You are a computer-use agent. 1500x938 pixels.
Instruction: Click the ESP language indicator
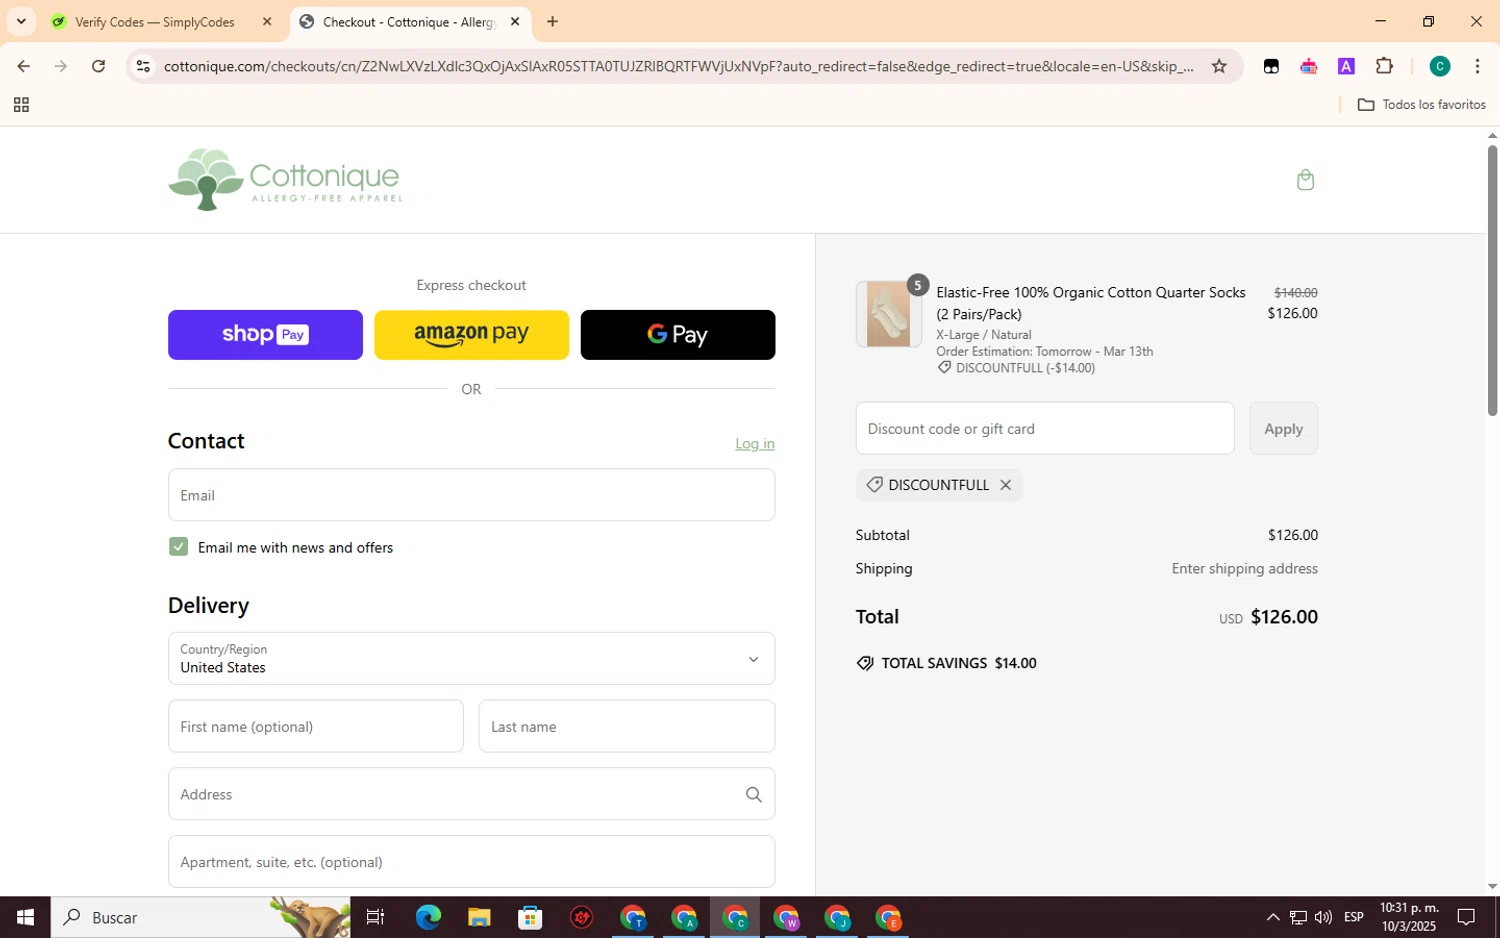(x=1353, y=917)
